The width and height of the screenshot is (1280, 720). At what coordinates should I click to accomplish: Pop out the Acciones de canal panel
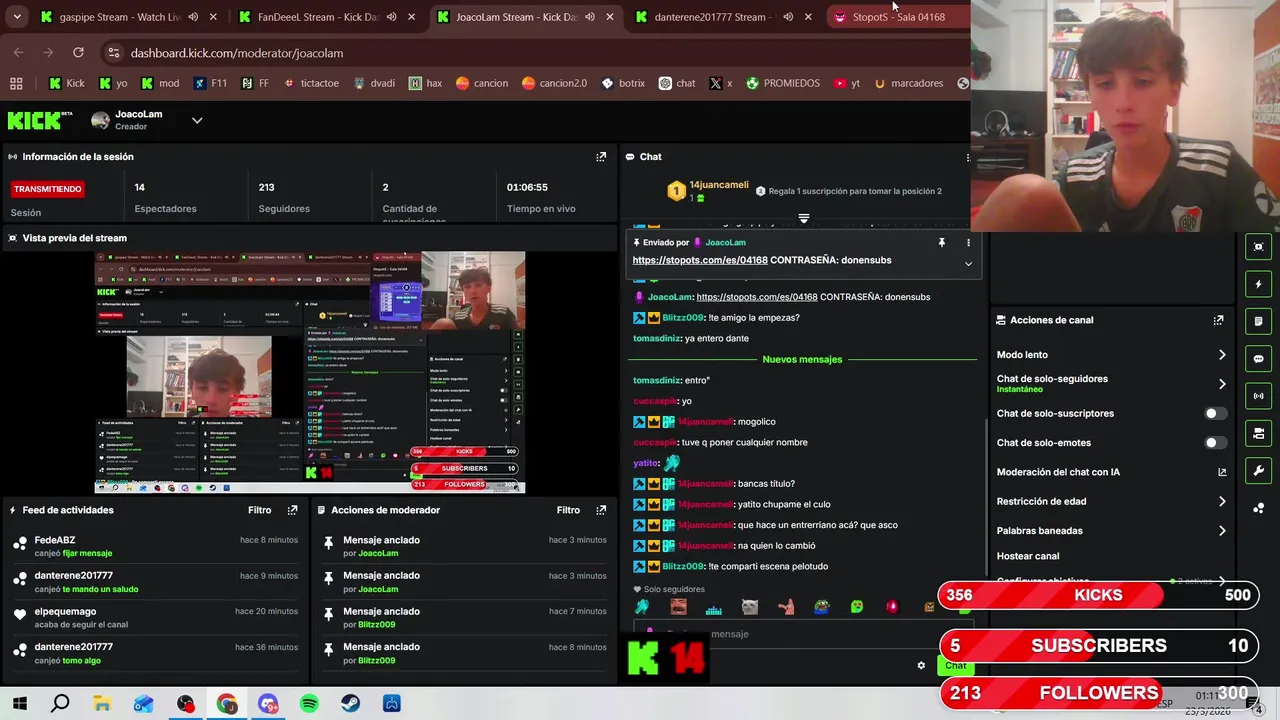(1218, 320)
